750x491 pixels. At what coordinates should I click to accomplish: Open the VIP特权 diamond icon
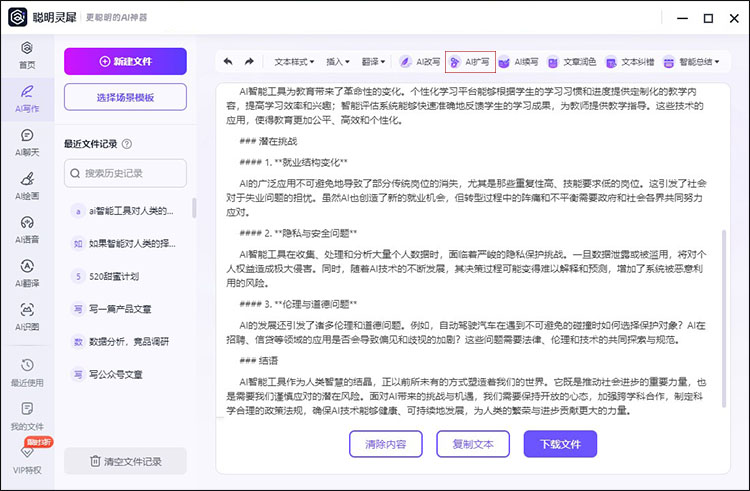pos(27,452)
